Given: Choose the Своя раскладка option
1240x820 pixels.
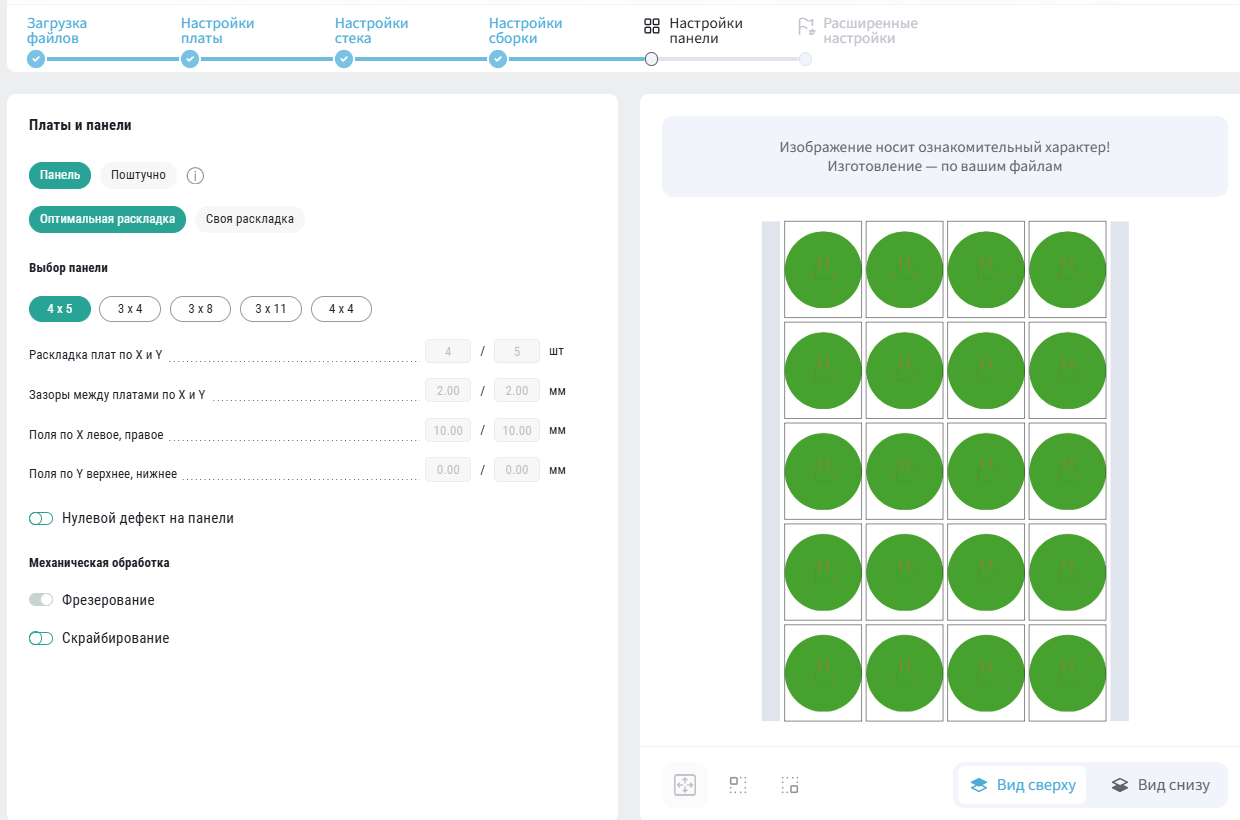Looking at the screenshot, I should pos(250,219).
